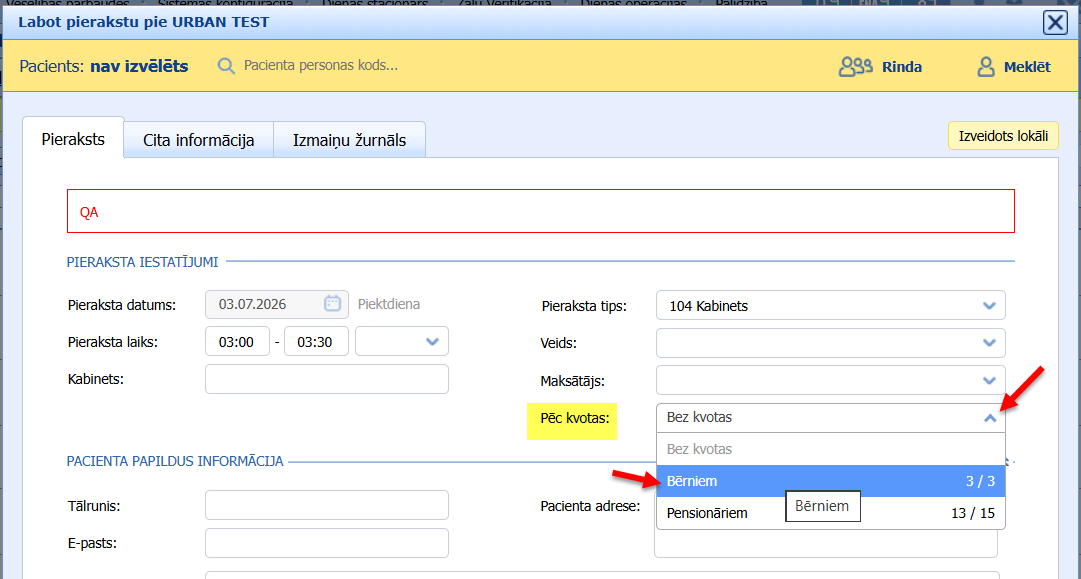The image size is (1081, 579).
Task: Select the greyed Bez kvotas list option
Action: pos(831,449)
